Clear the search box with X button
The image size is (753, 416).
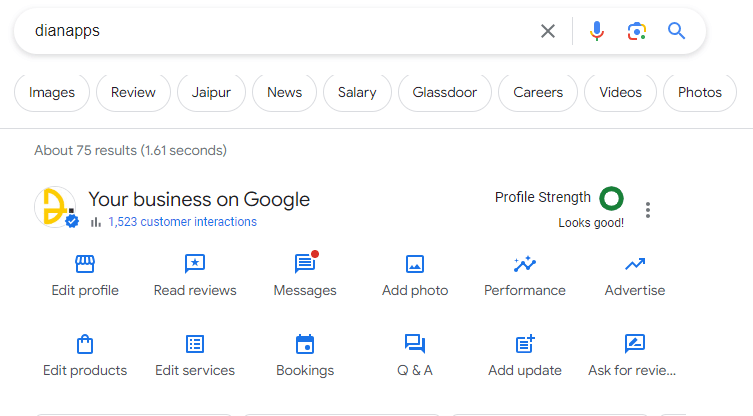click(x=548, y=31)
